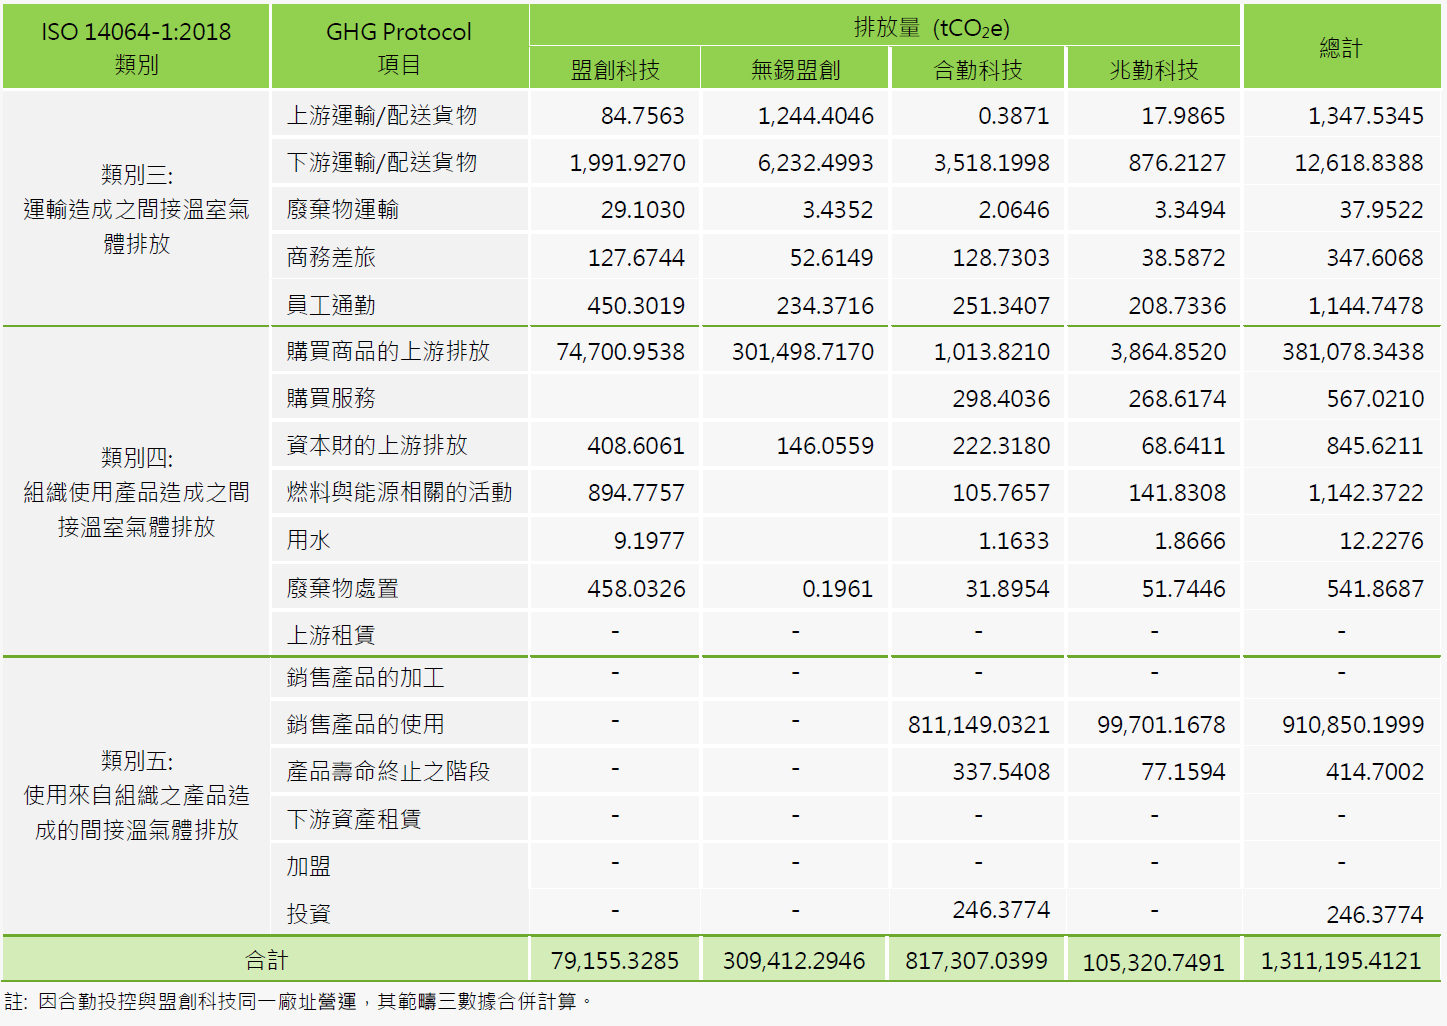Click the ISO 14064-1:2018 類別 header
1447x1026 pixels.
(136, 47)
